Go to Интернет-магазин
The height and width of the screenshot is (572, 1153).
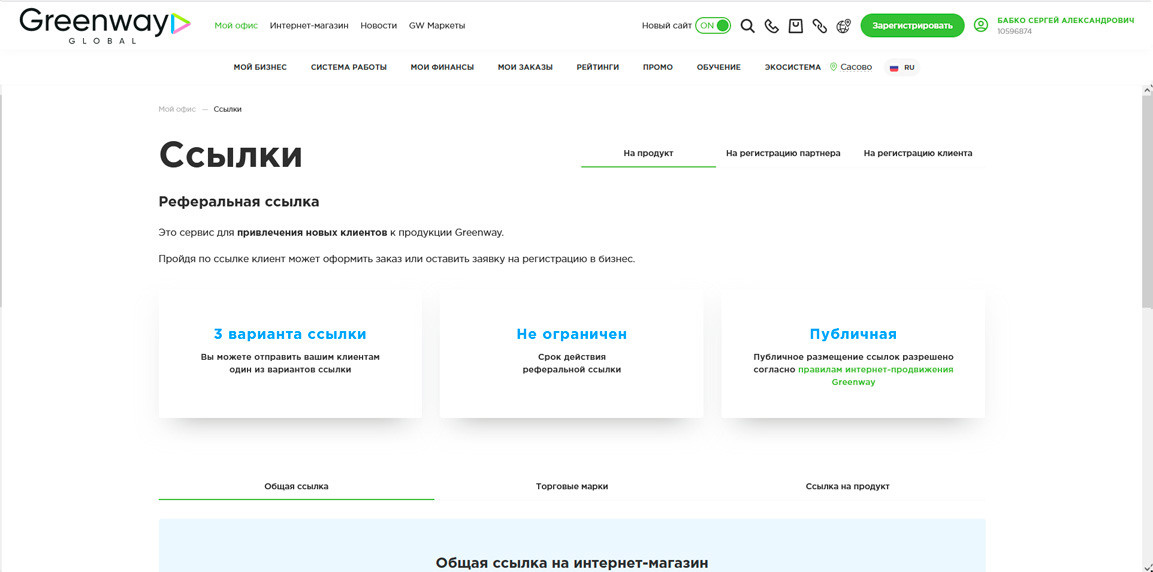pos(309,25)
